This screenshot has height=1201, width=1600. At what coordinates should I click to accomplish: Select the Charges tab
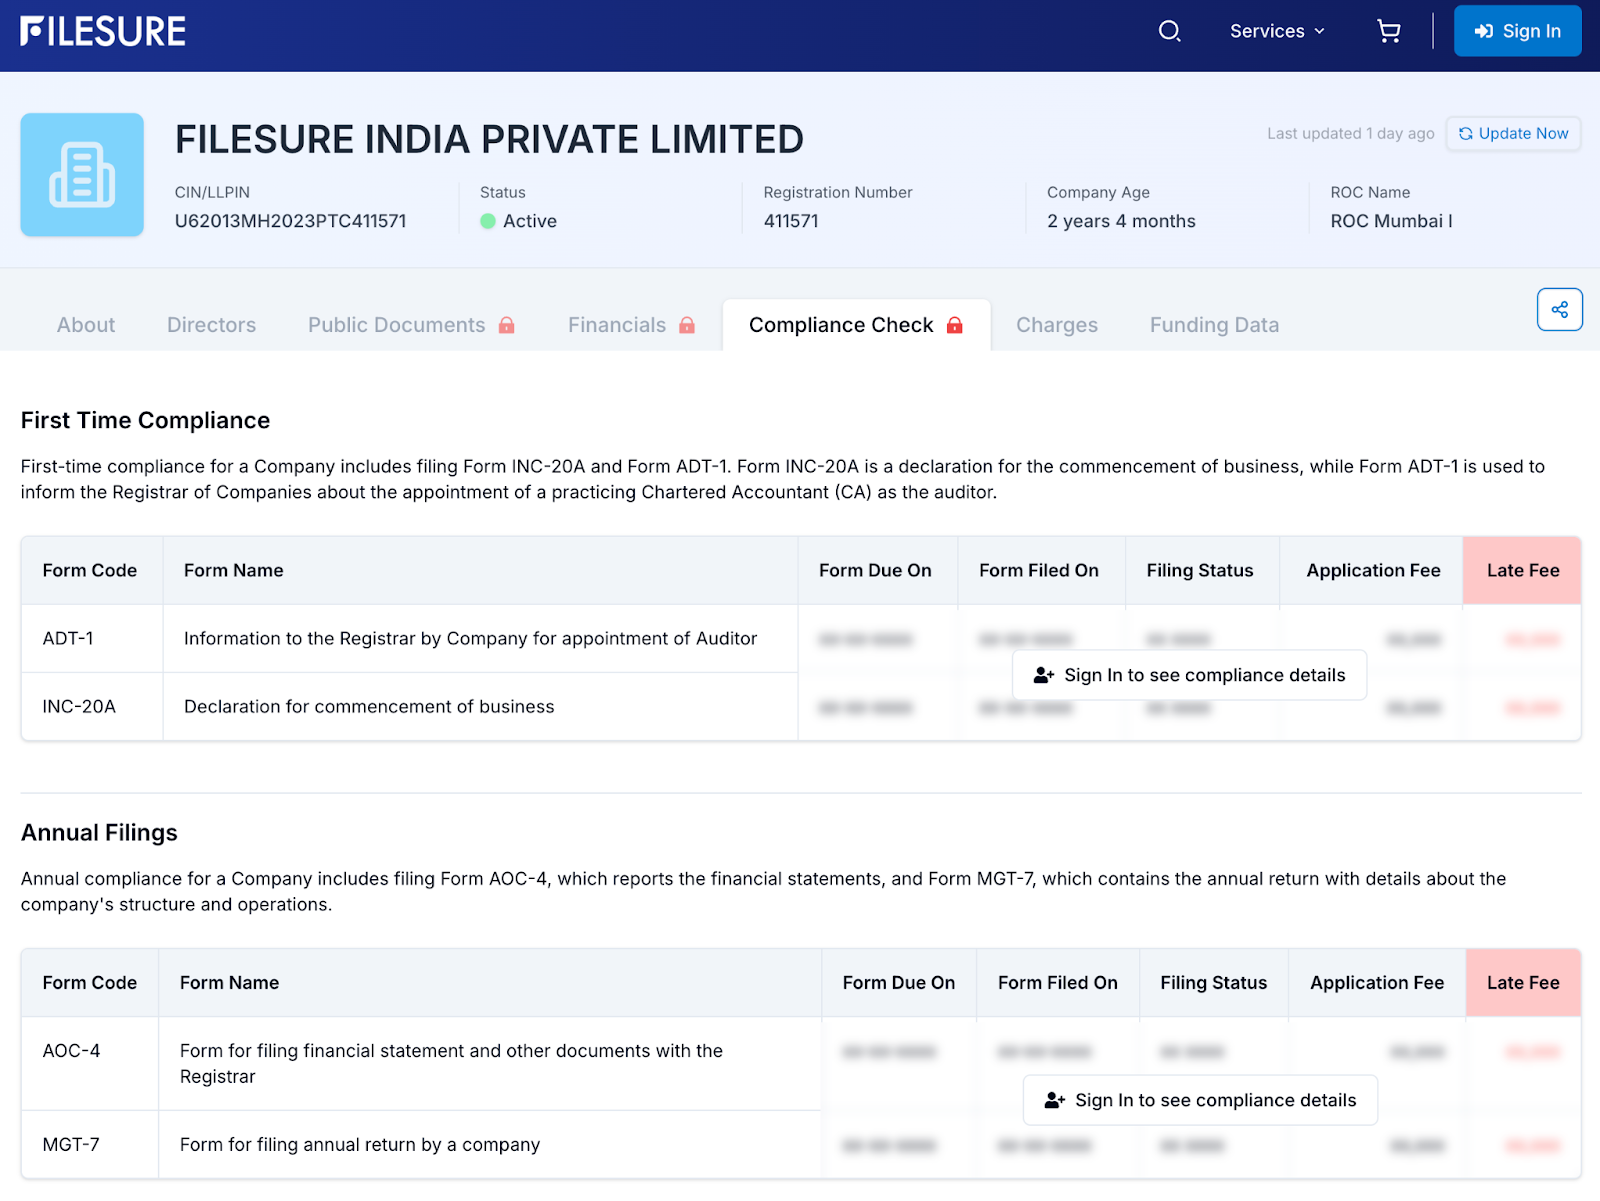point(1056,325)
